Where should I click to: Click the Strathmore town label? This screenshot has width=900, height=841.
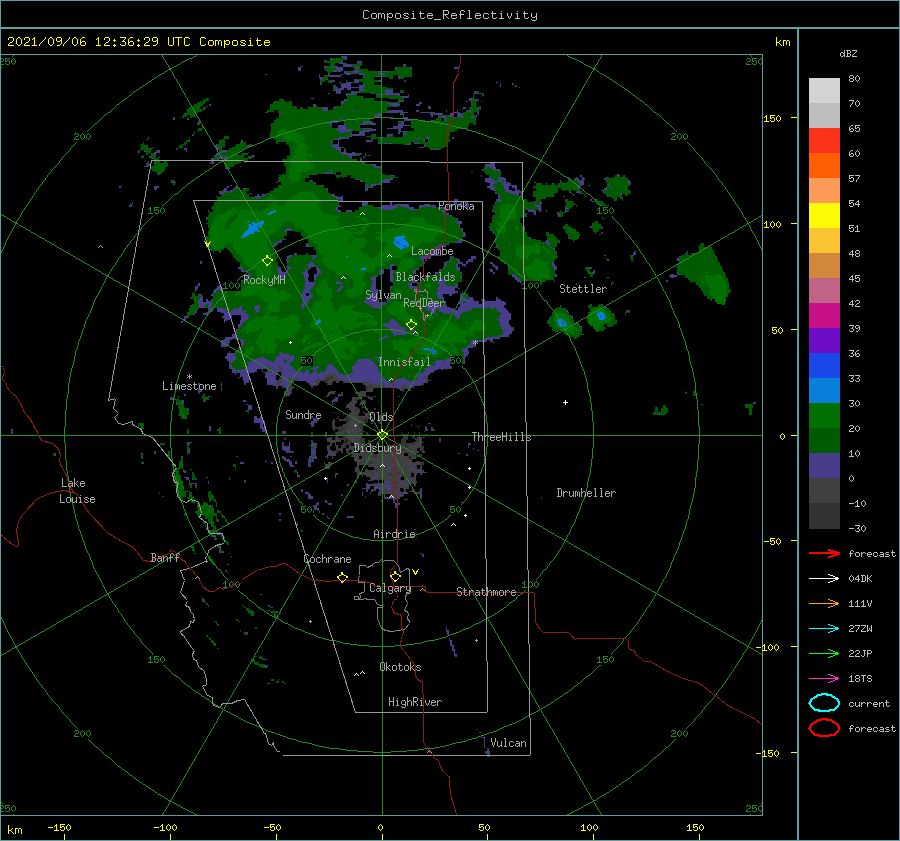486,592
